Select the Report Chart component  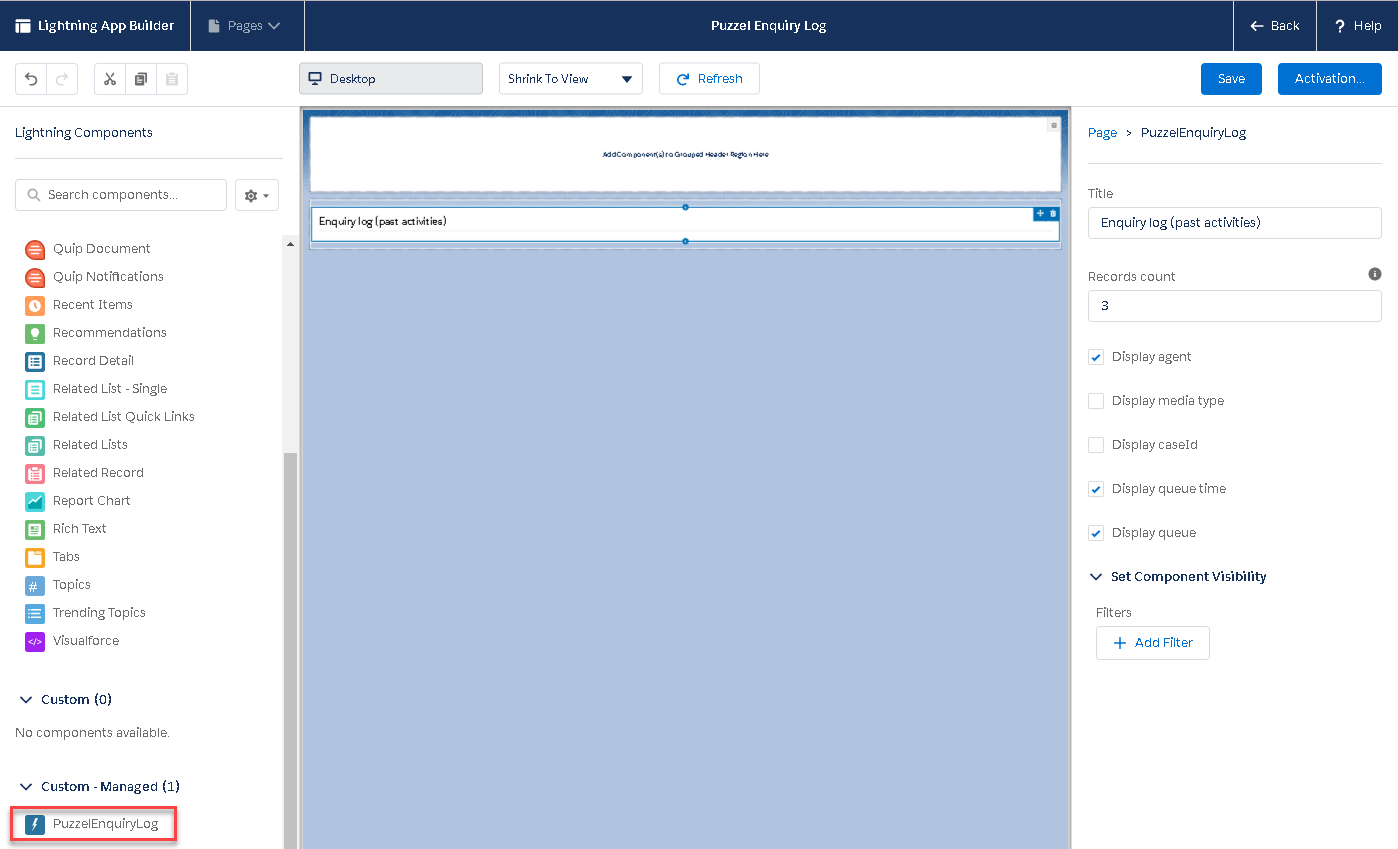pos(91,501)
